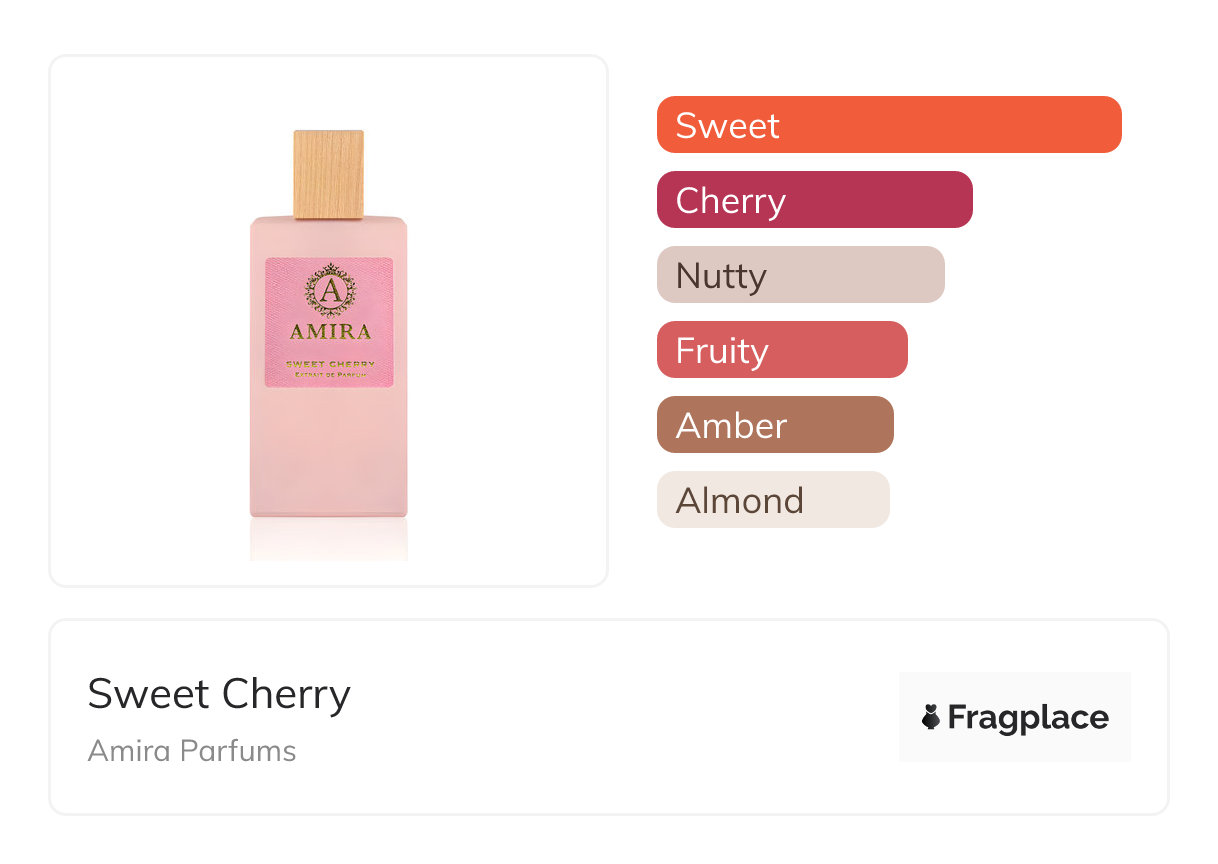This screenshot has width=1218, height=864.
Task: Click the plain pink glass below the bottle label
Action: point(328,450)
